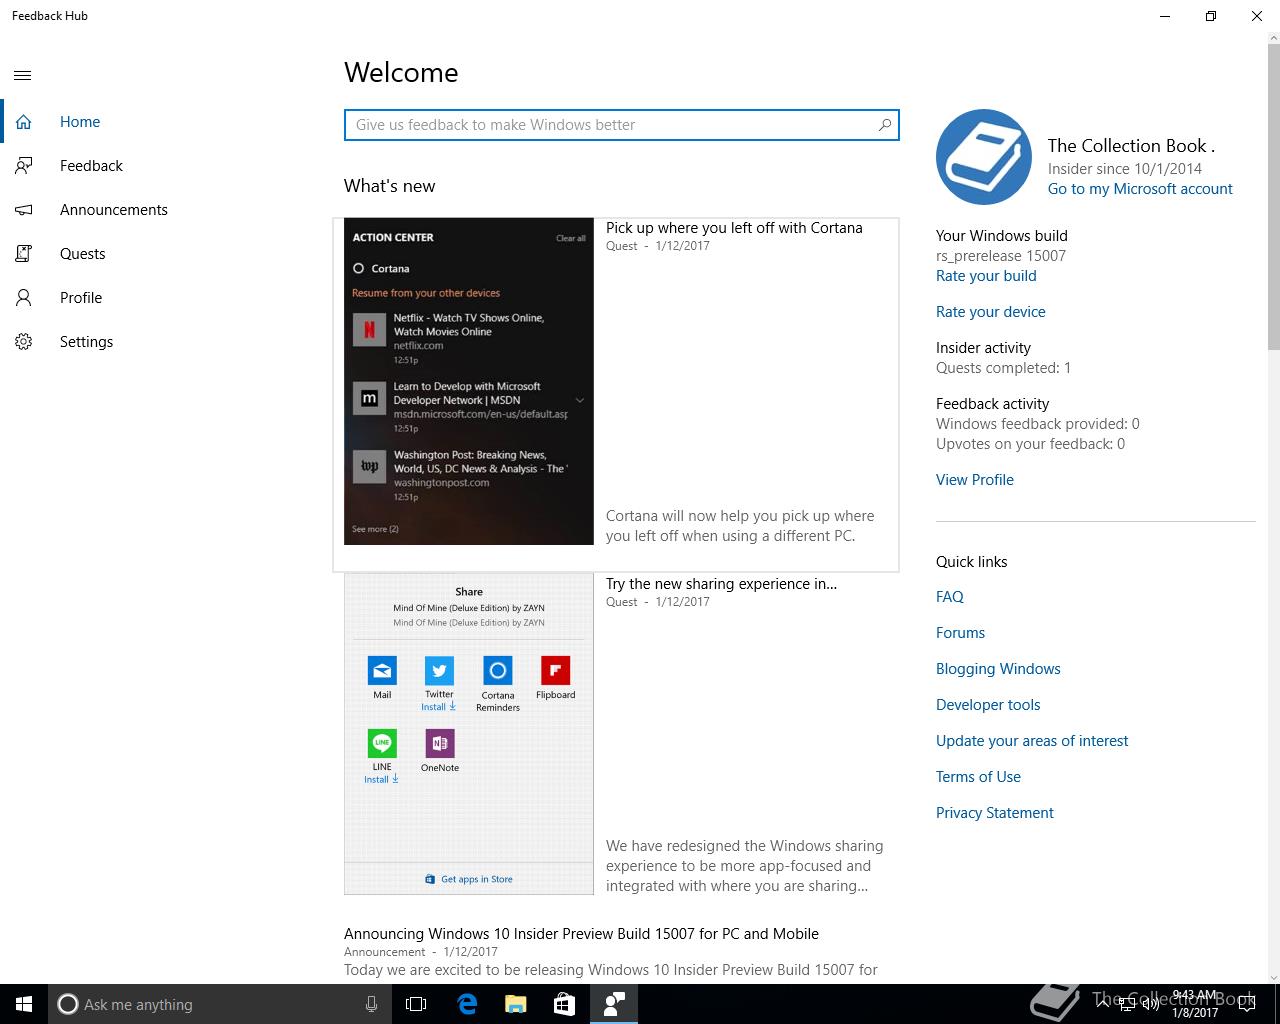This screenshot has width=1280, height=1024.
Task: Open 'Pick up where you left off with Cortana'
Action: click(734, 228)
